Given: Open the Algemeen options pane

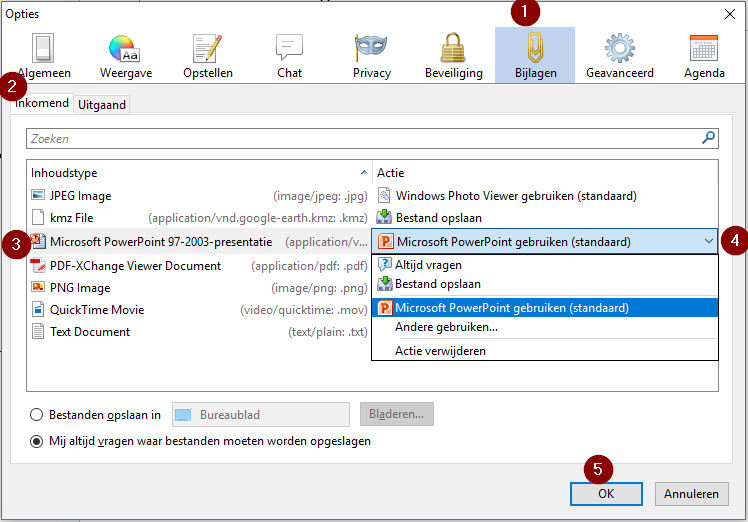Looking at the screenshot, I should [x=44, y=55].
